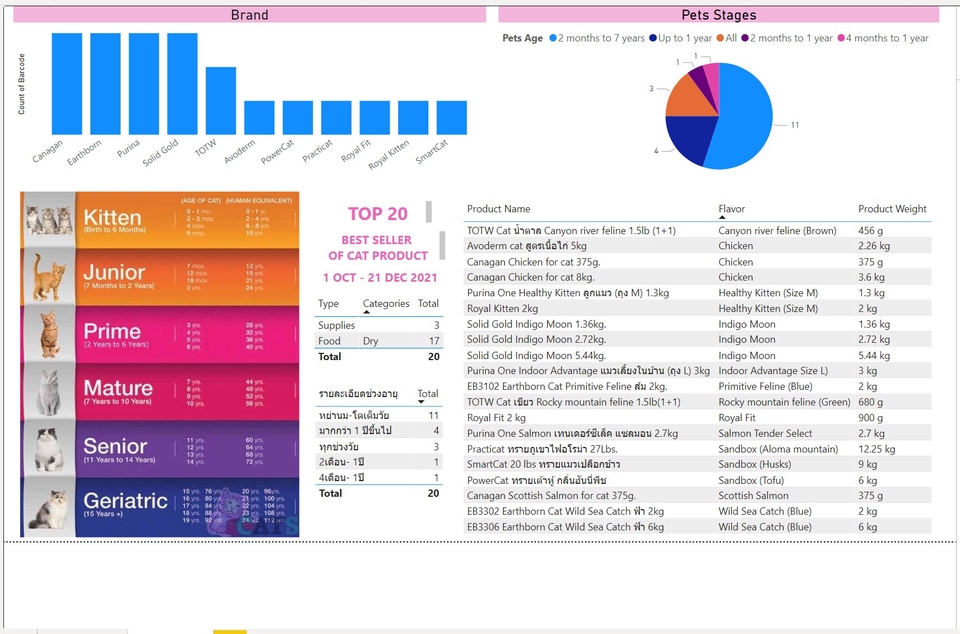Select the 2เดือน- 1ปี row

(x=378, y=462)
